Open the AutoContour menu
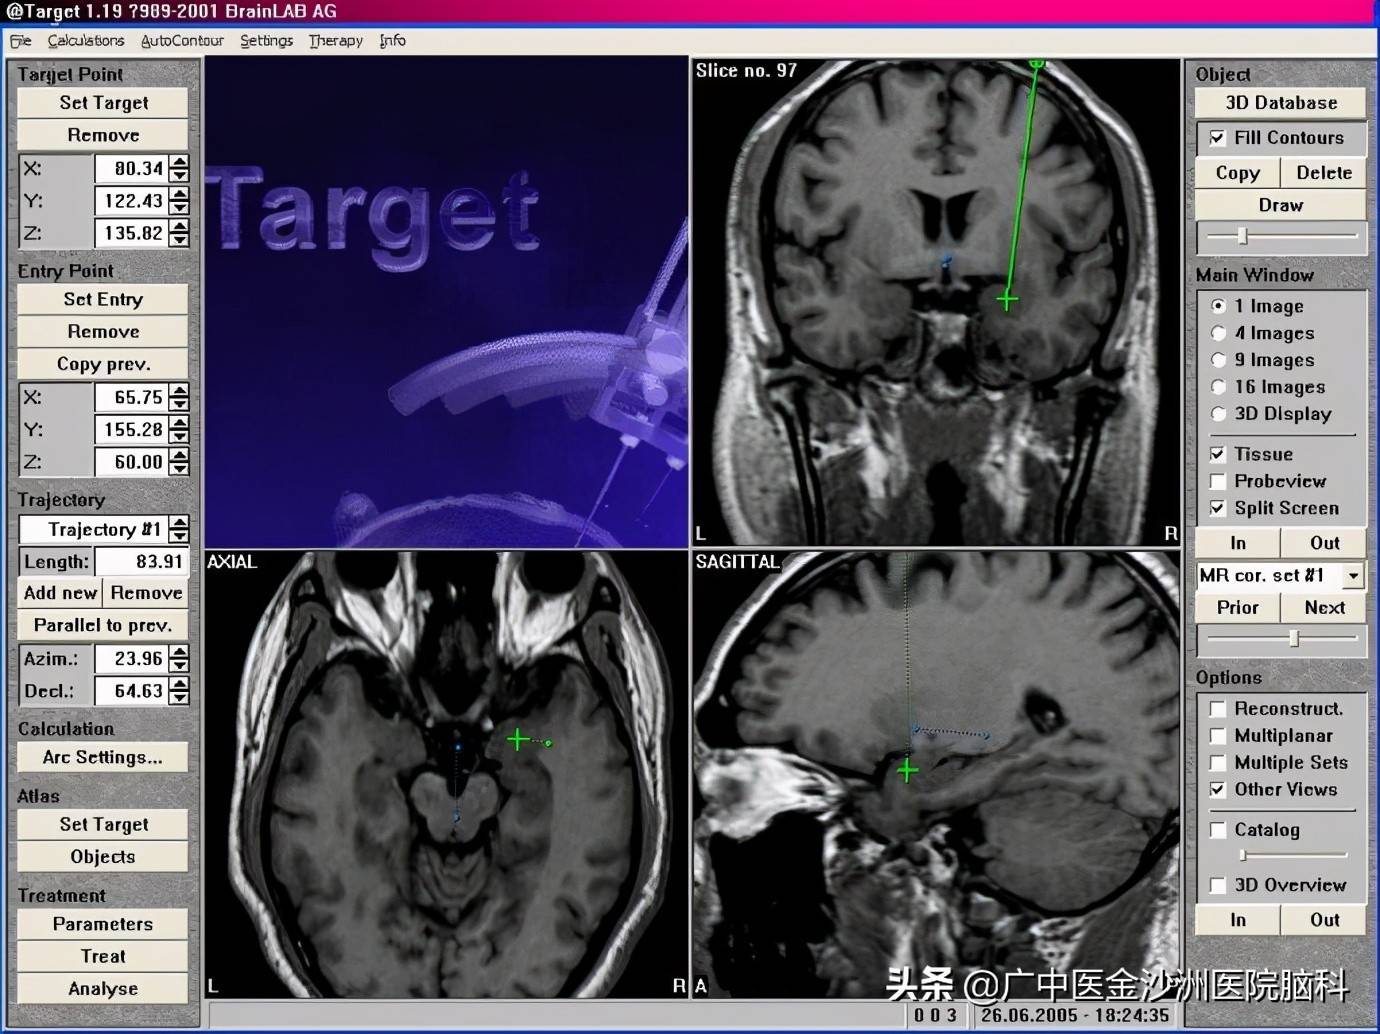1380x1034 pixels. tap(182, 41)
